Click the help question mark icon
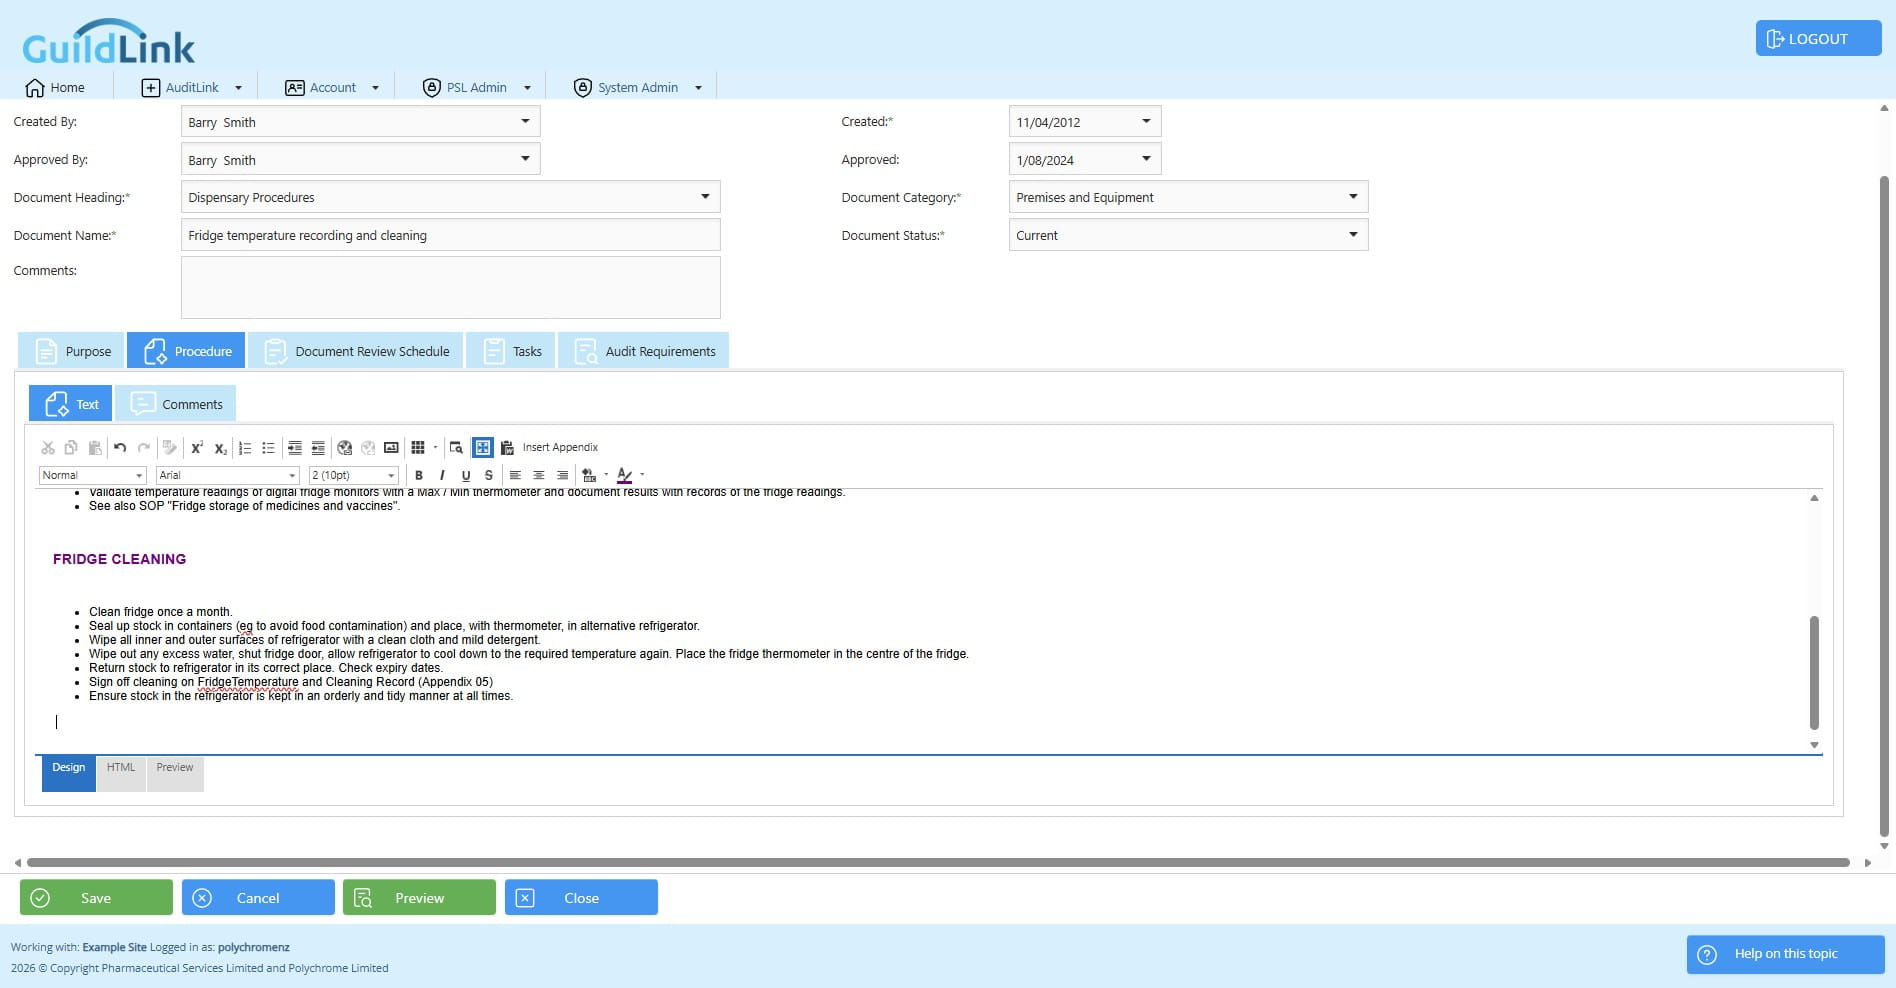The image size is (1896, 988). click(x=1707, y=954)
